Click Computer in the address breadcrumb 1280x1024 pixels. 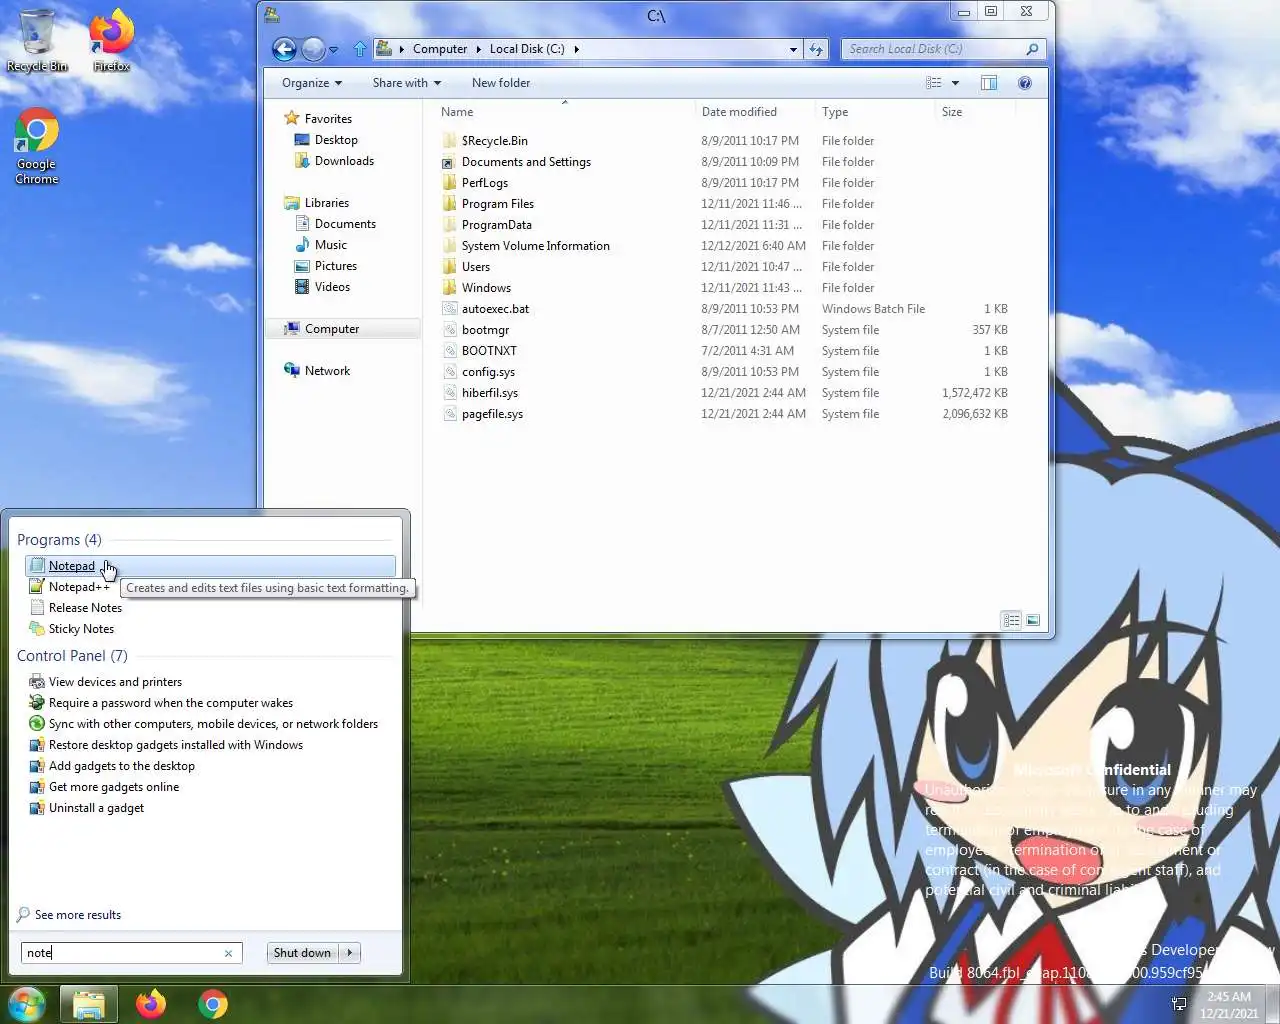[x=440, y=49]
